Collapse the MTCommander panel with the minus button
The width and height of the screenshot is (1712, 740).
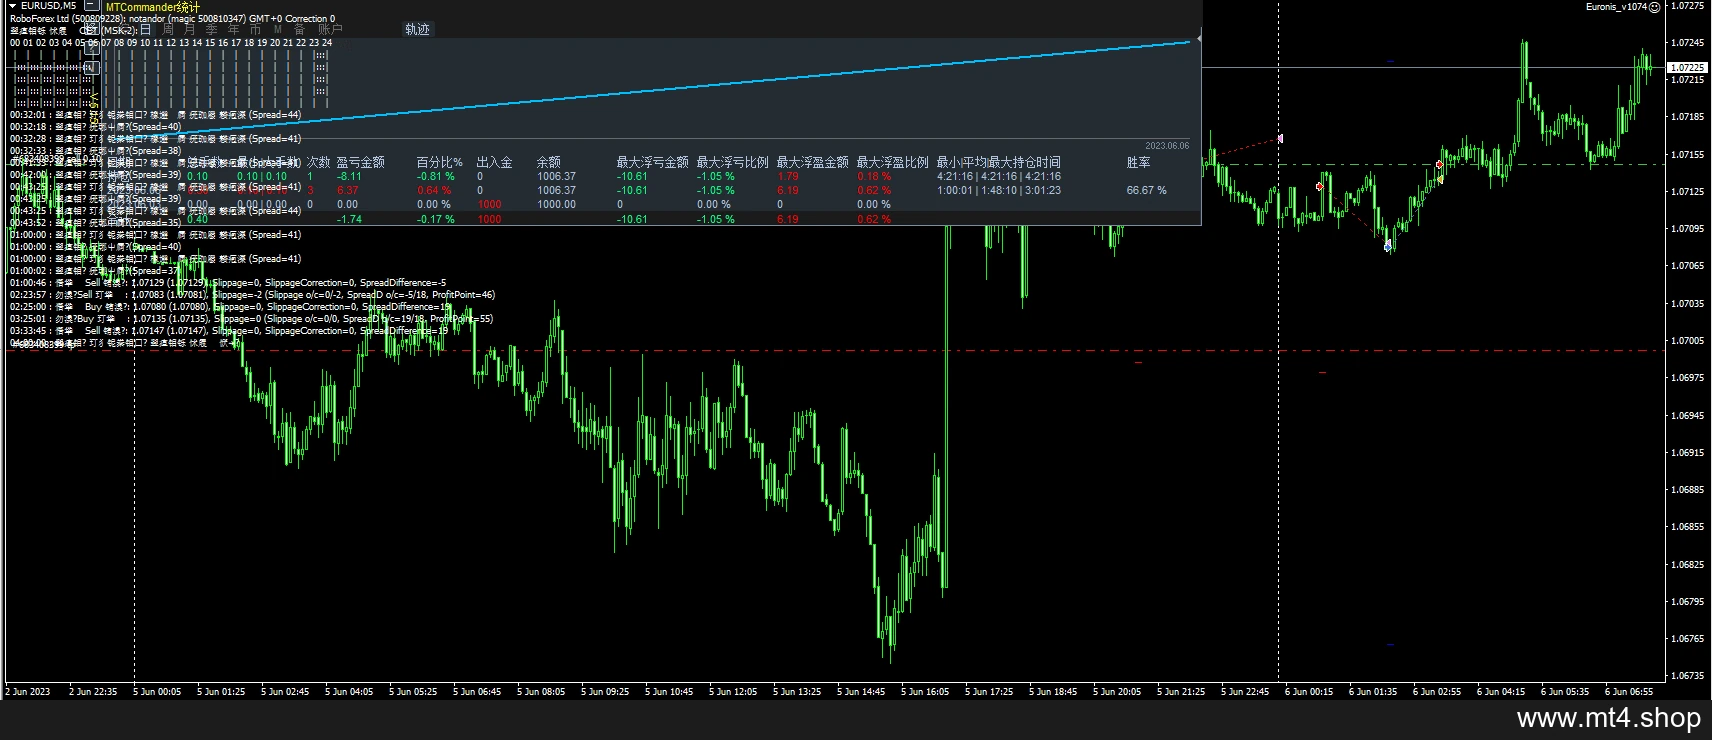92,6
